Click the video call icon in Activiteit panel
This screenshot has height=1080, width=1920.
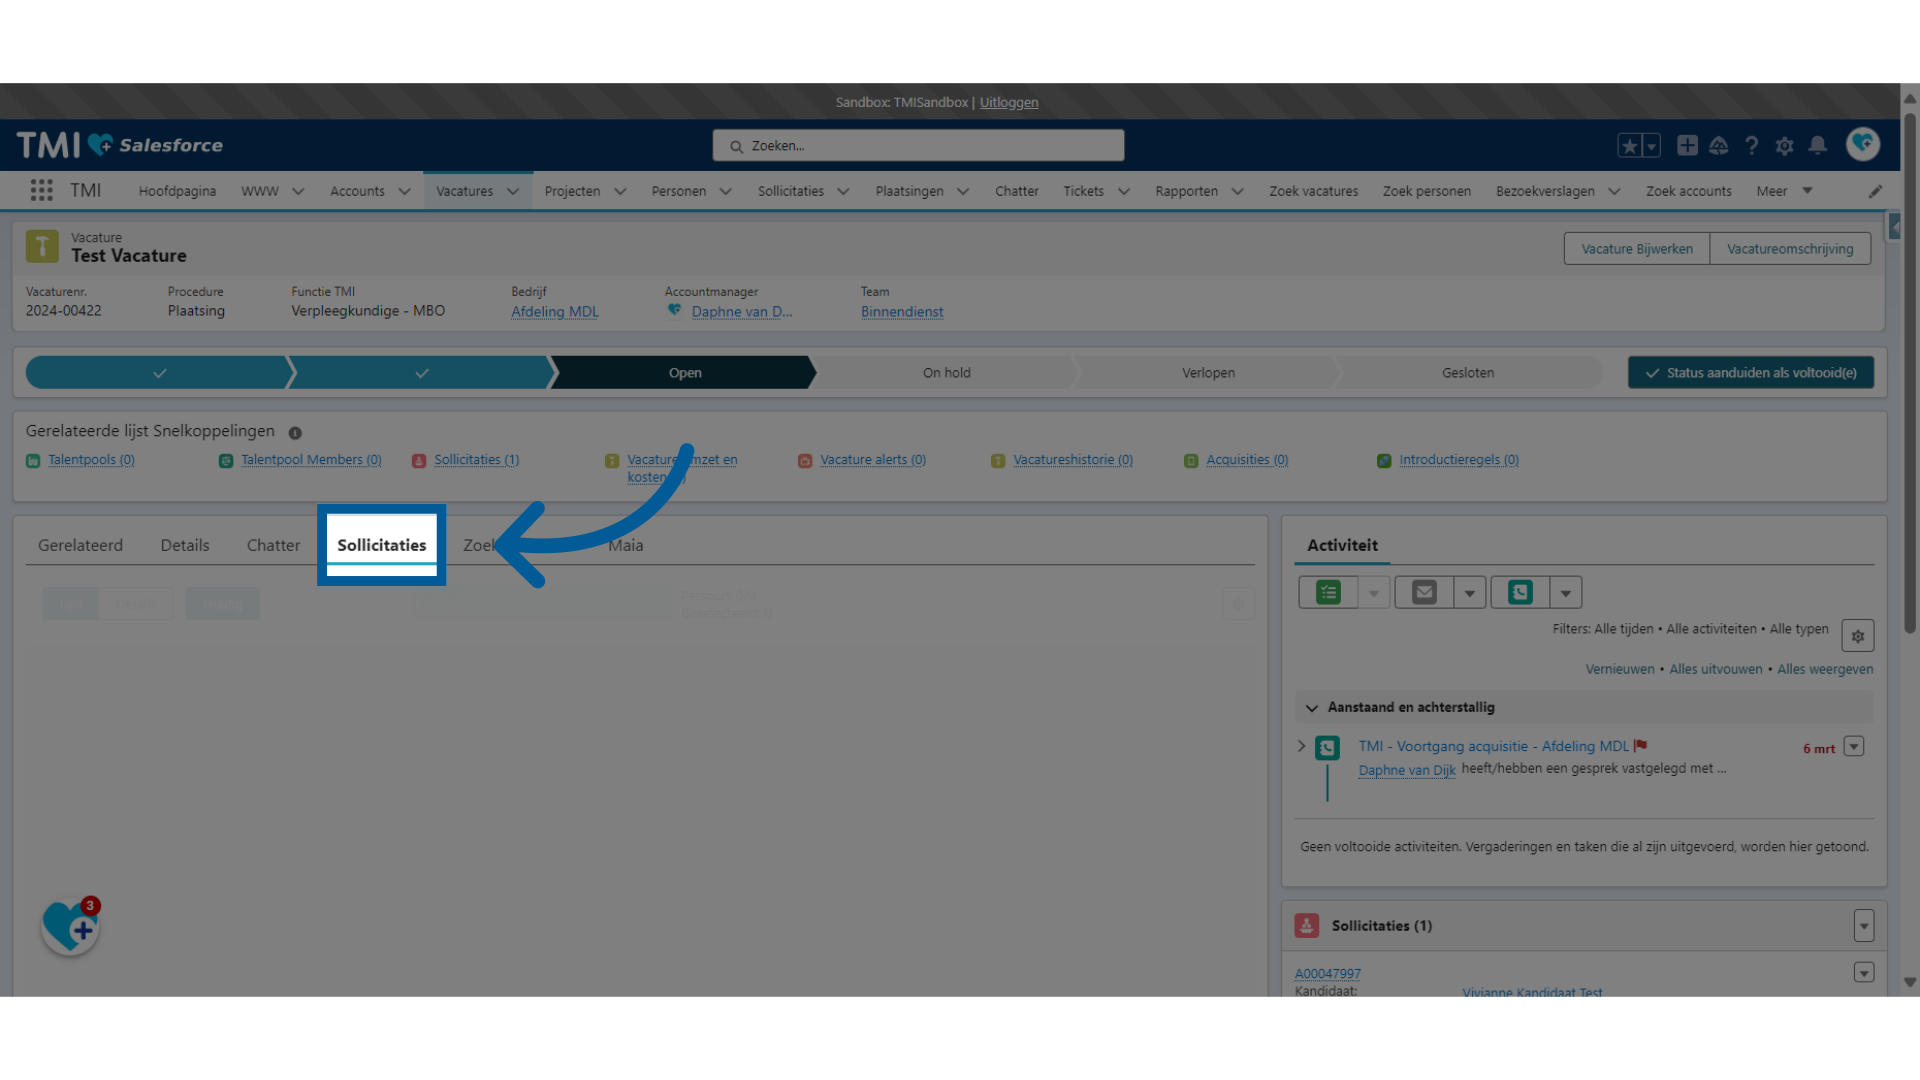[x=1520, y=592]
